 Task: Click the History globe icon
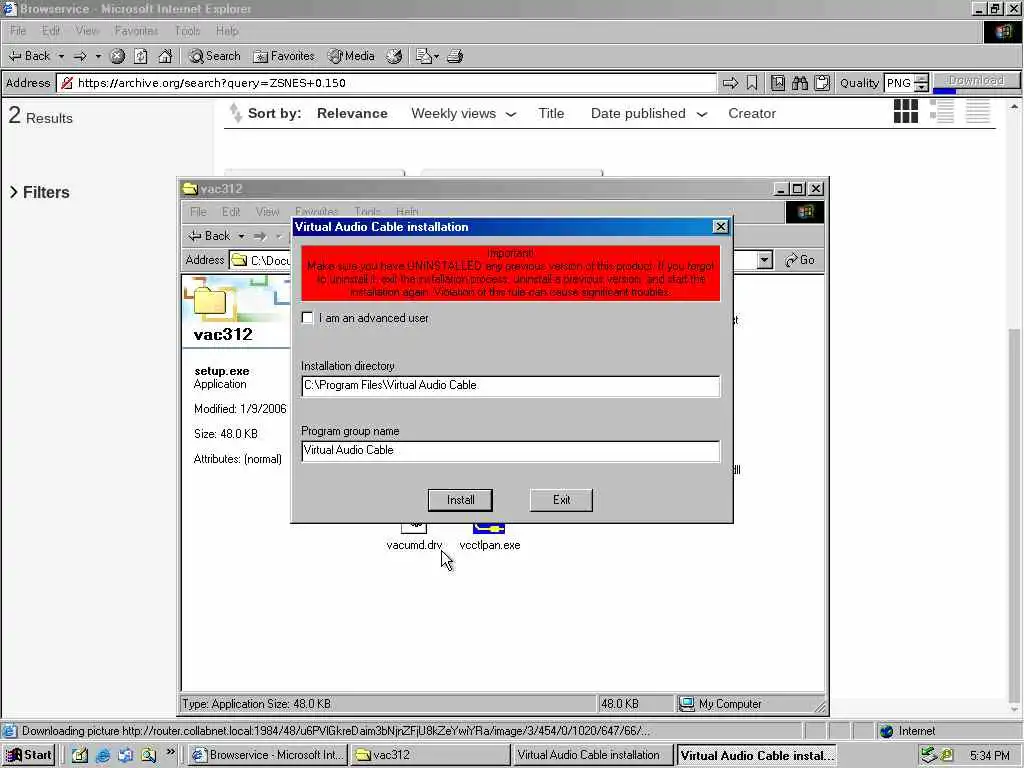coord(394,56)
